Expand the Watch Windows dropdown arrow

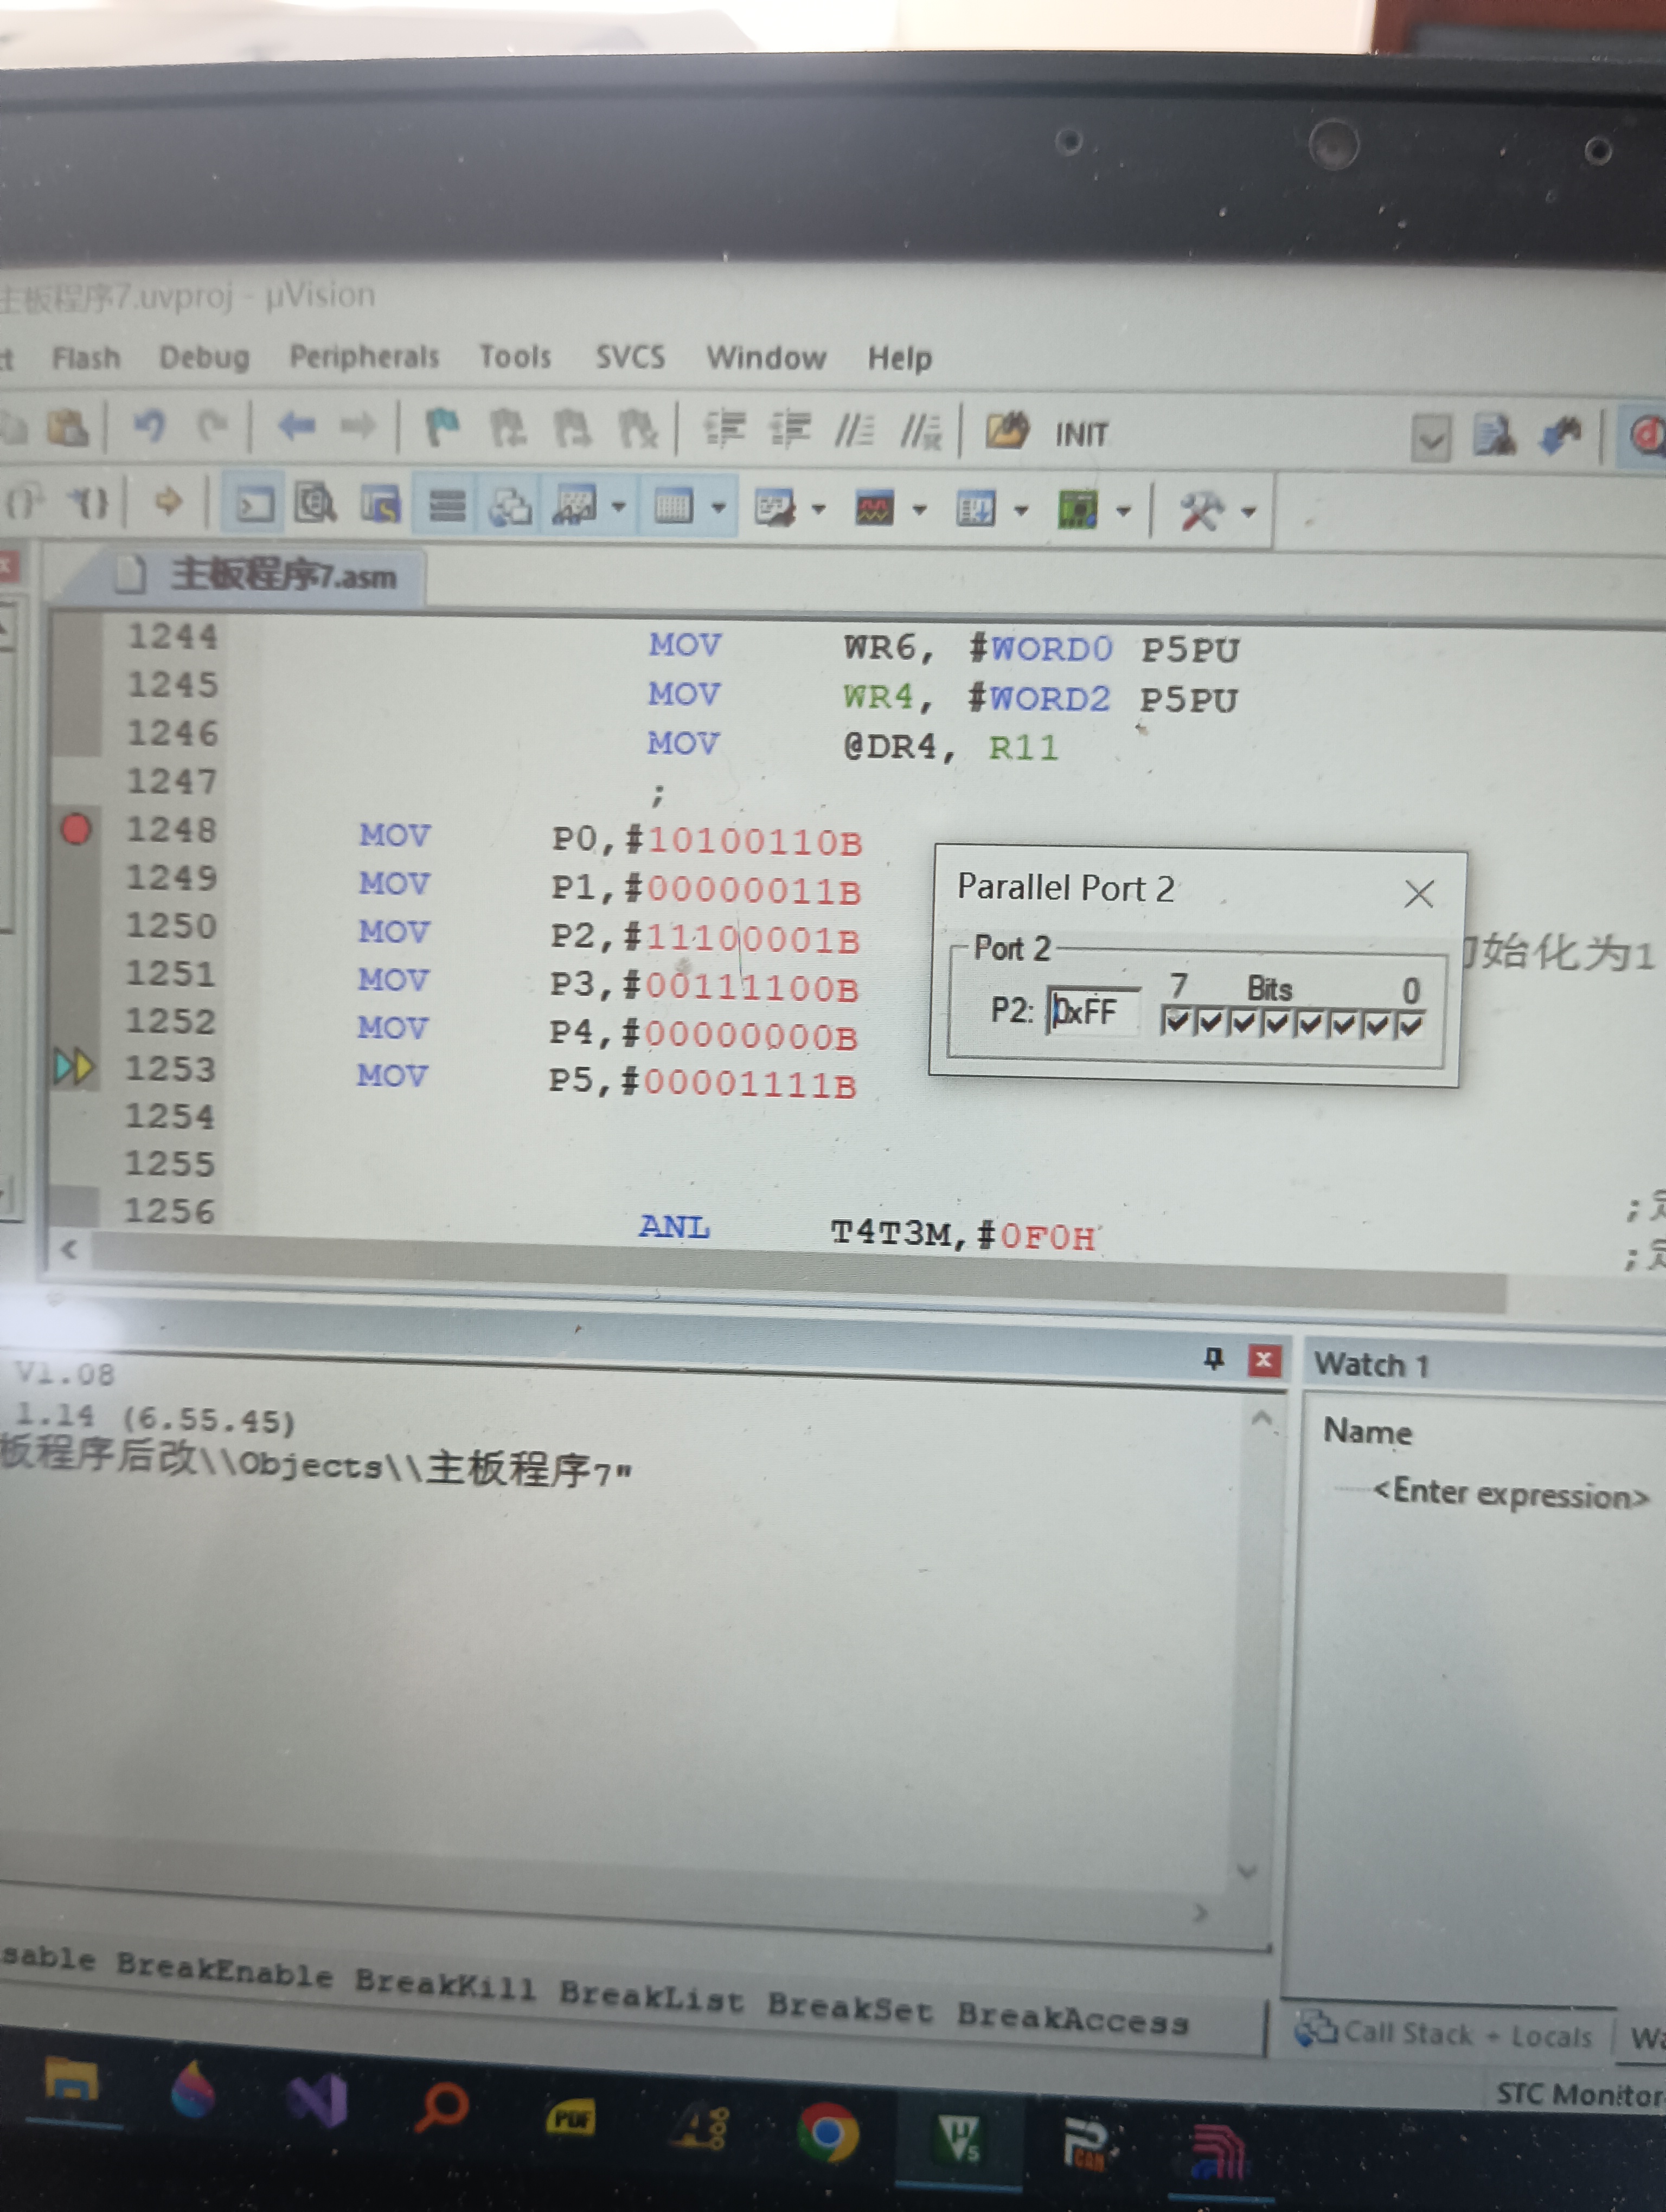point(619,507)
